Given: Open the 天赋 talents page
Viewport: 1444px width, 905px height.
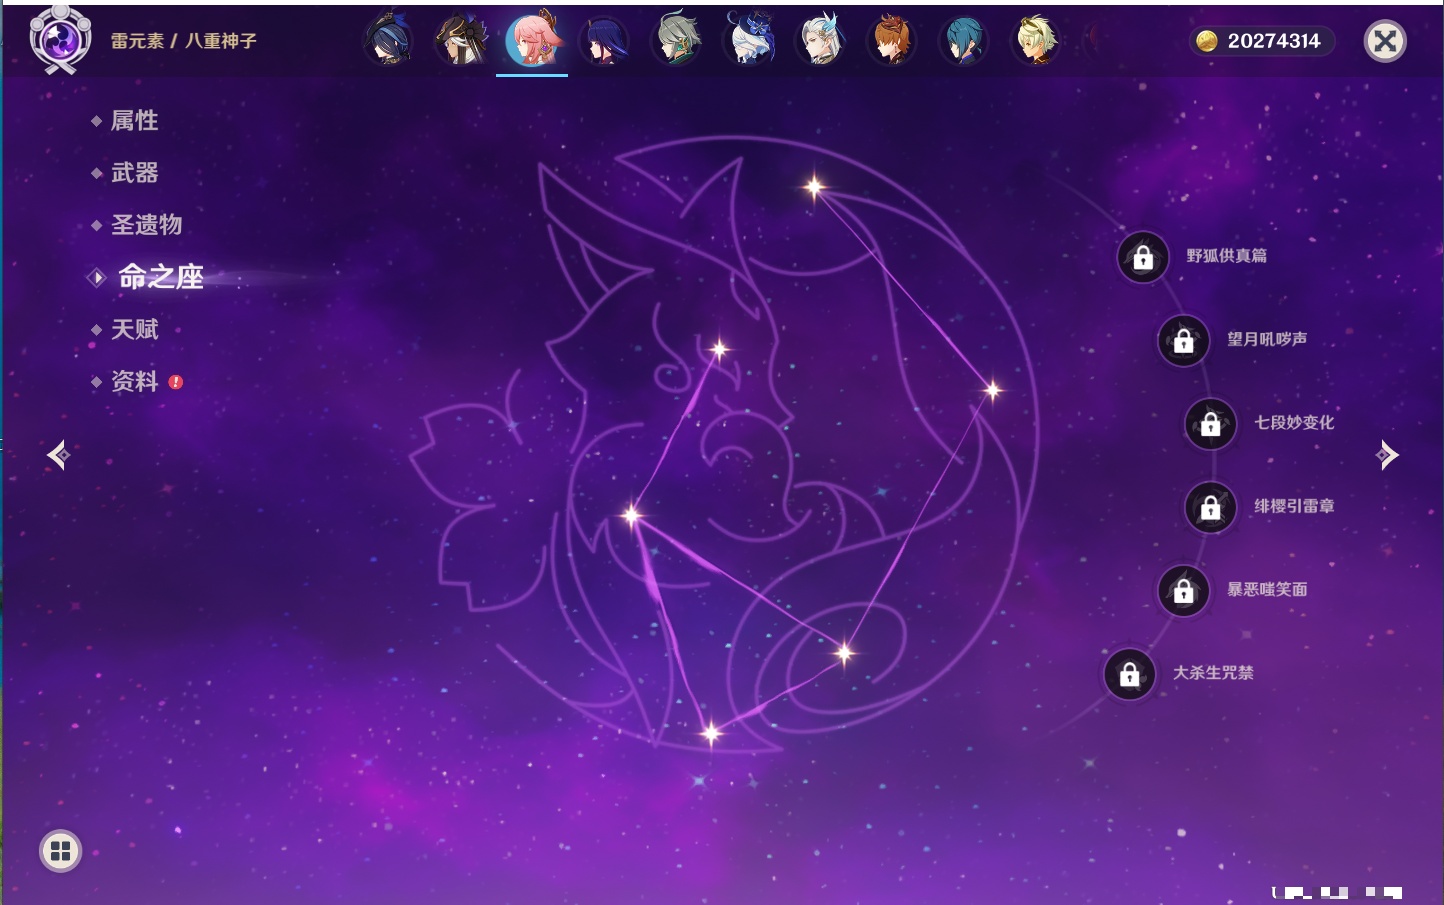Looking at the screenshot, I should coord(134,329).
